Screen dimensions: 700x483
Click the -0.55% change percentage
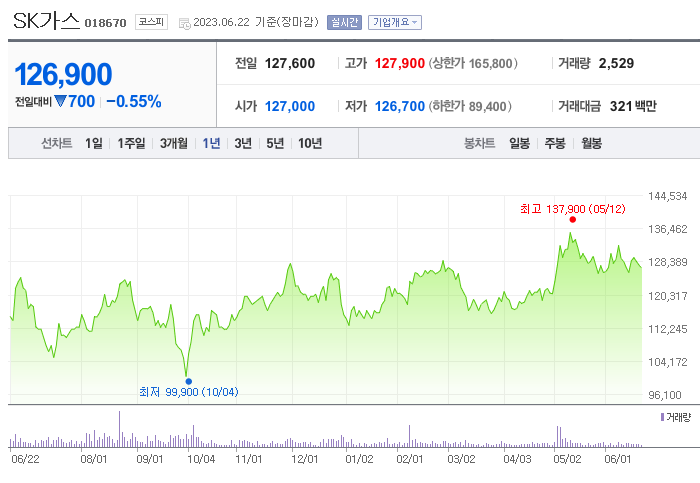[134, 101]
